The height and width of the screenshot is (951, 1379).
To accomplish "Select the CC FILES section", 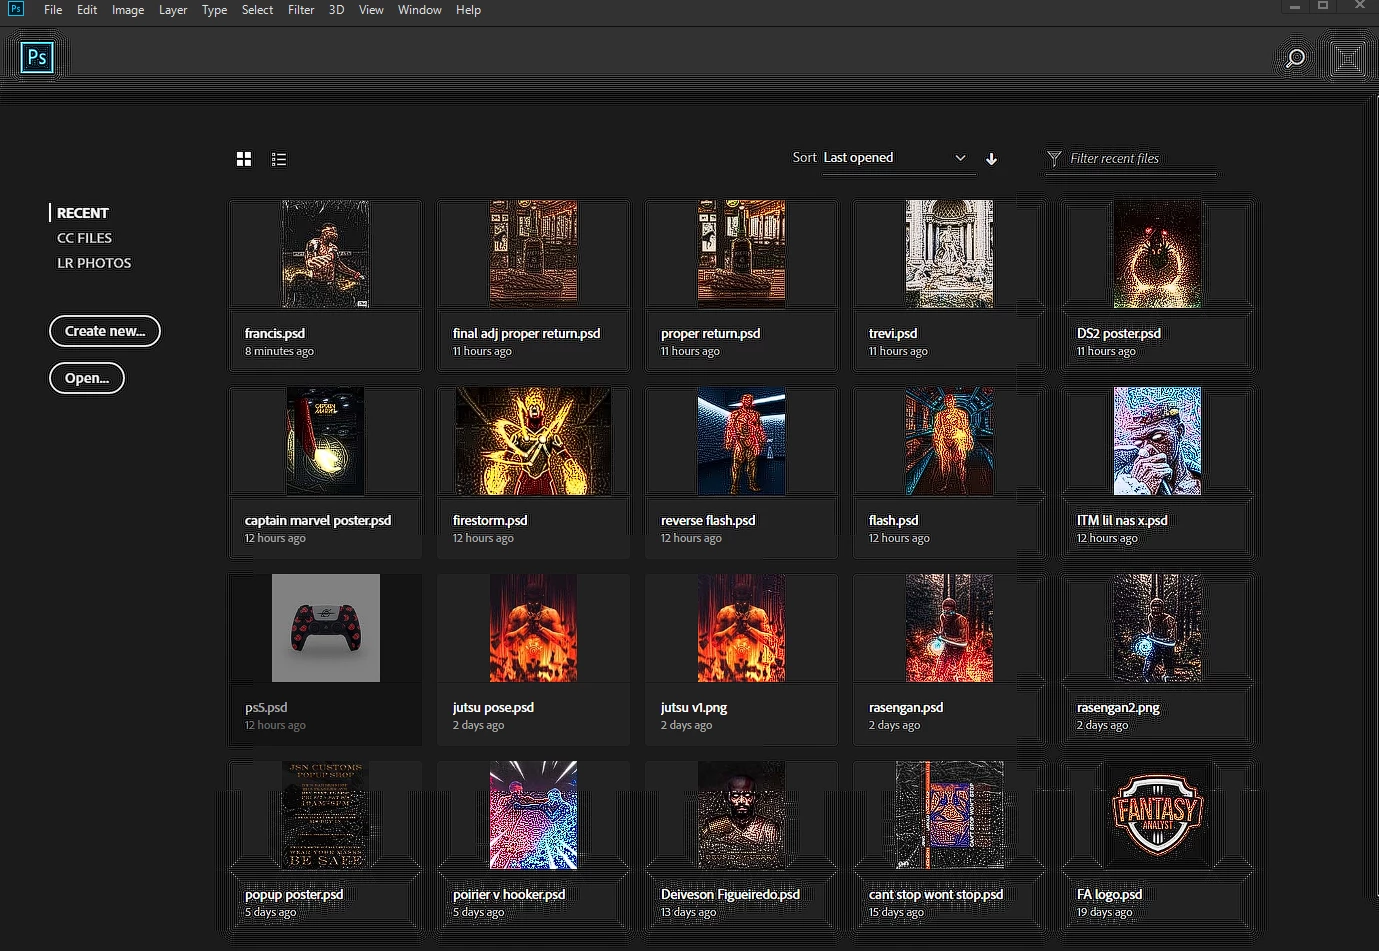I will click(x=84, y=238).
